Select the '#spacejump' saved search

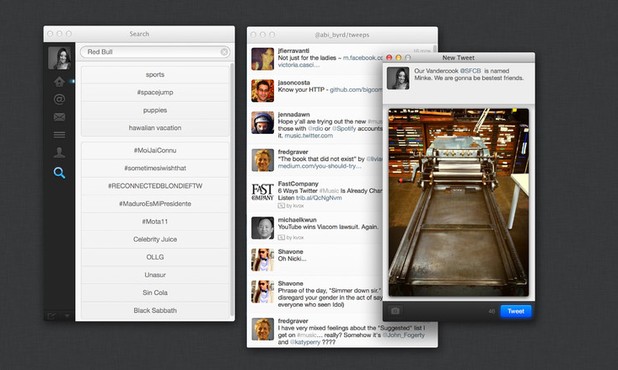[x=155, y=92]
